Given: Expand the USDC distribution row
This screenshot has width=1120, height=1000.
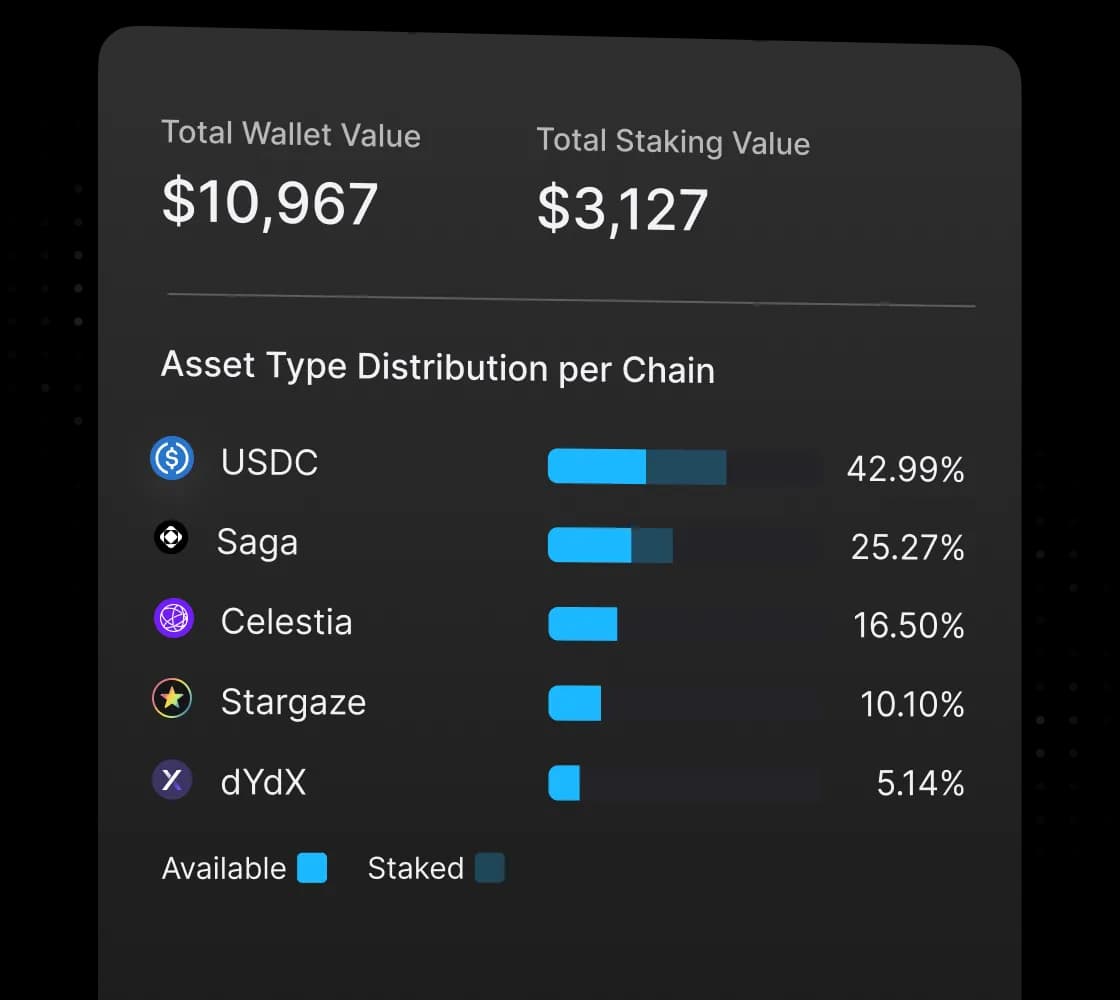Looking at the screenshot, I should point(684,466).
